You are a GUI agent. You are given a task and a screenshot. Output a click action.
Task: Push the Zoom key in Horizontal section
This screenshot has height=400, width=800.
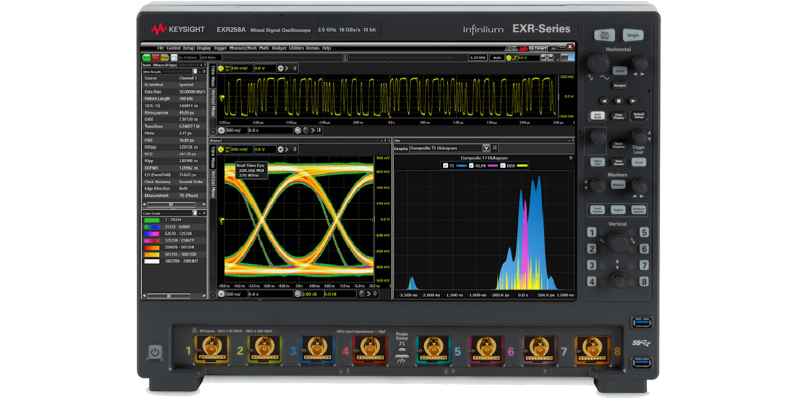point(619,71)
